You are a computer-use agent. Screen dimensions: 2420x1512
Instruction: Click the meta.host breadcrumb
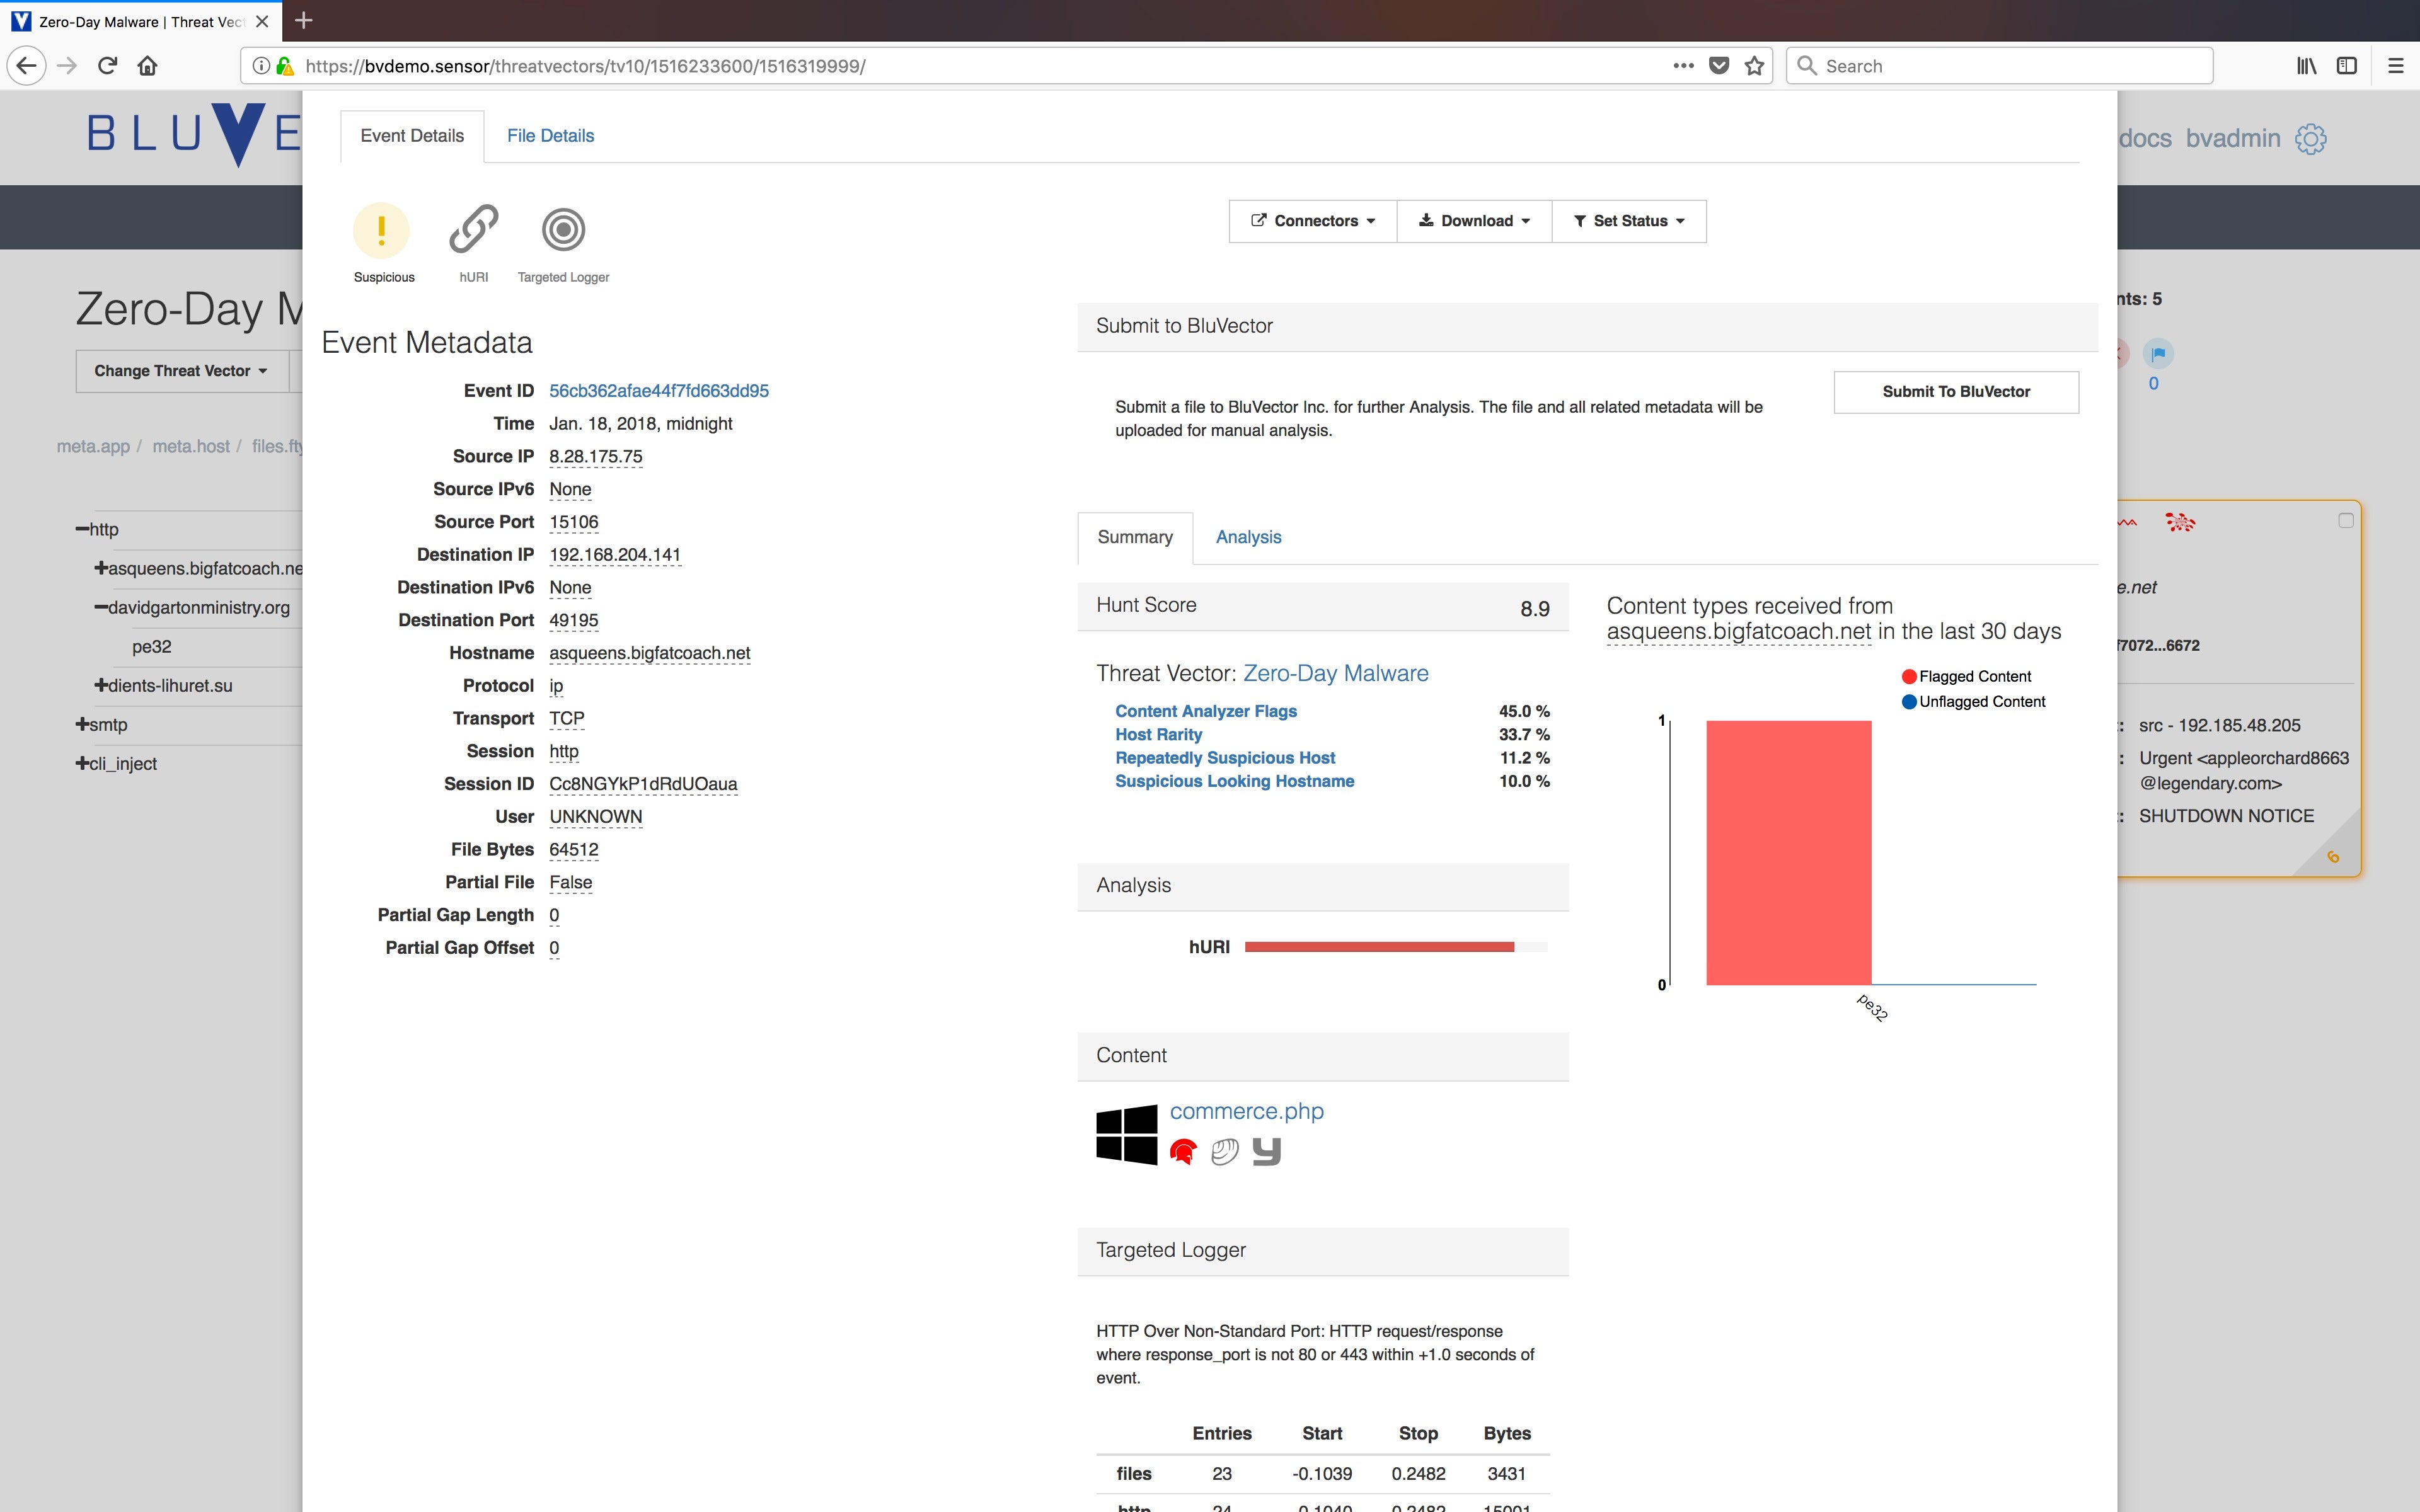[x=191, y=446]
